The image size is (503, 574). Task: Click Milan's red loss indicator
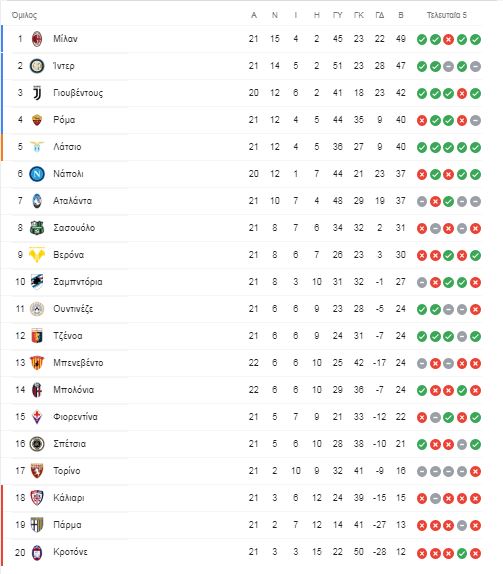[448, 40]
